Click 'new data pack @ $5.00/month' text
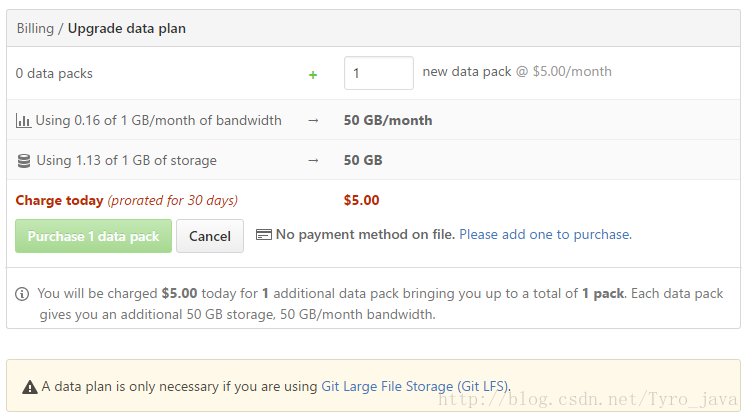Screen dimensions: 749x419 click(x=517, y=72)
